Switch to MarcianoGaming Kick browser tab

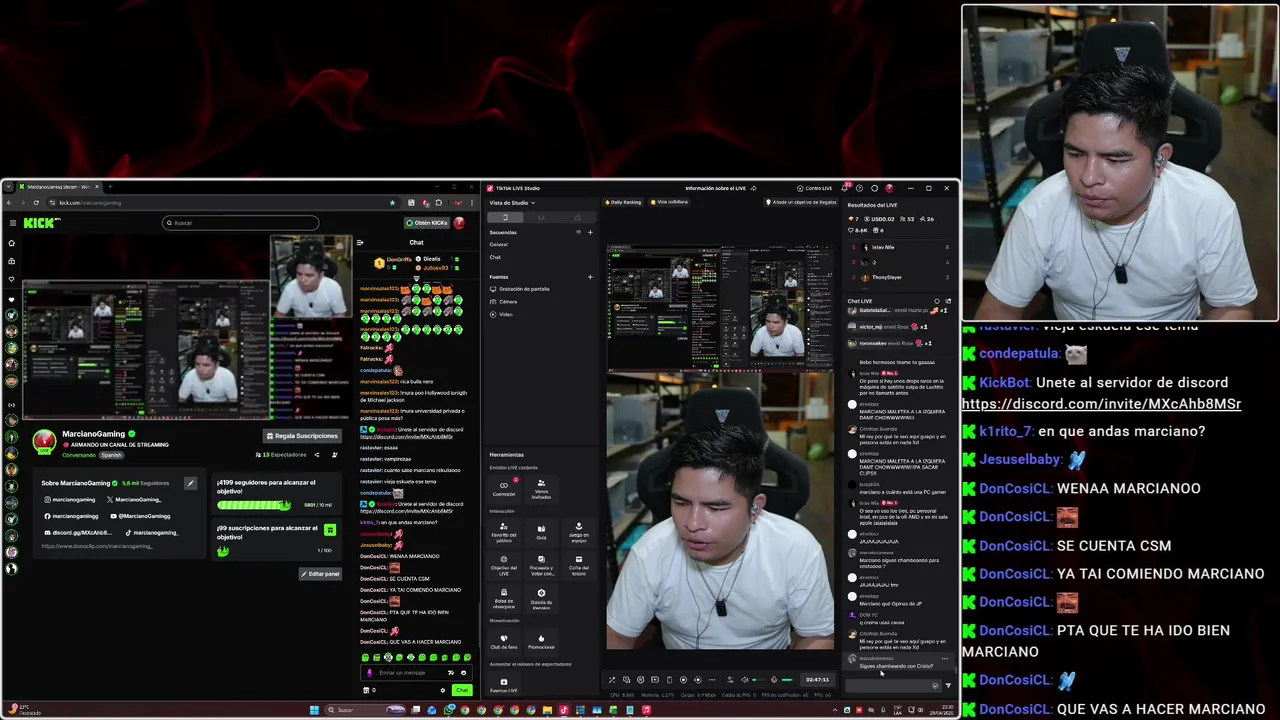pyautogui.click(x=58, y=187)
